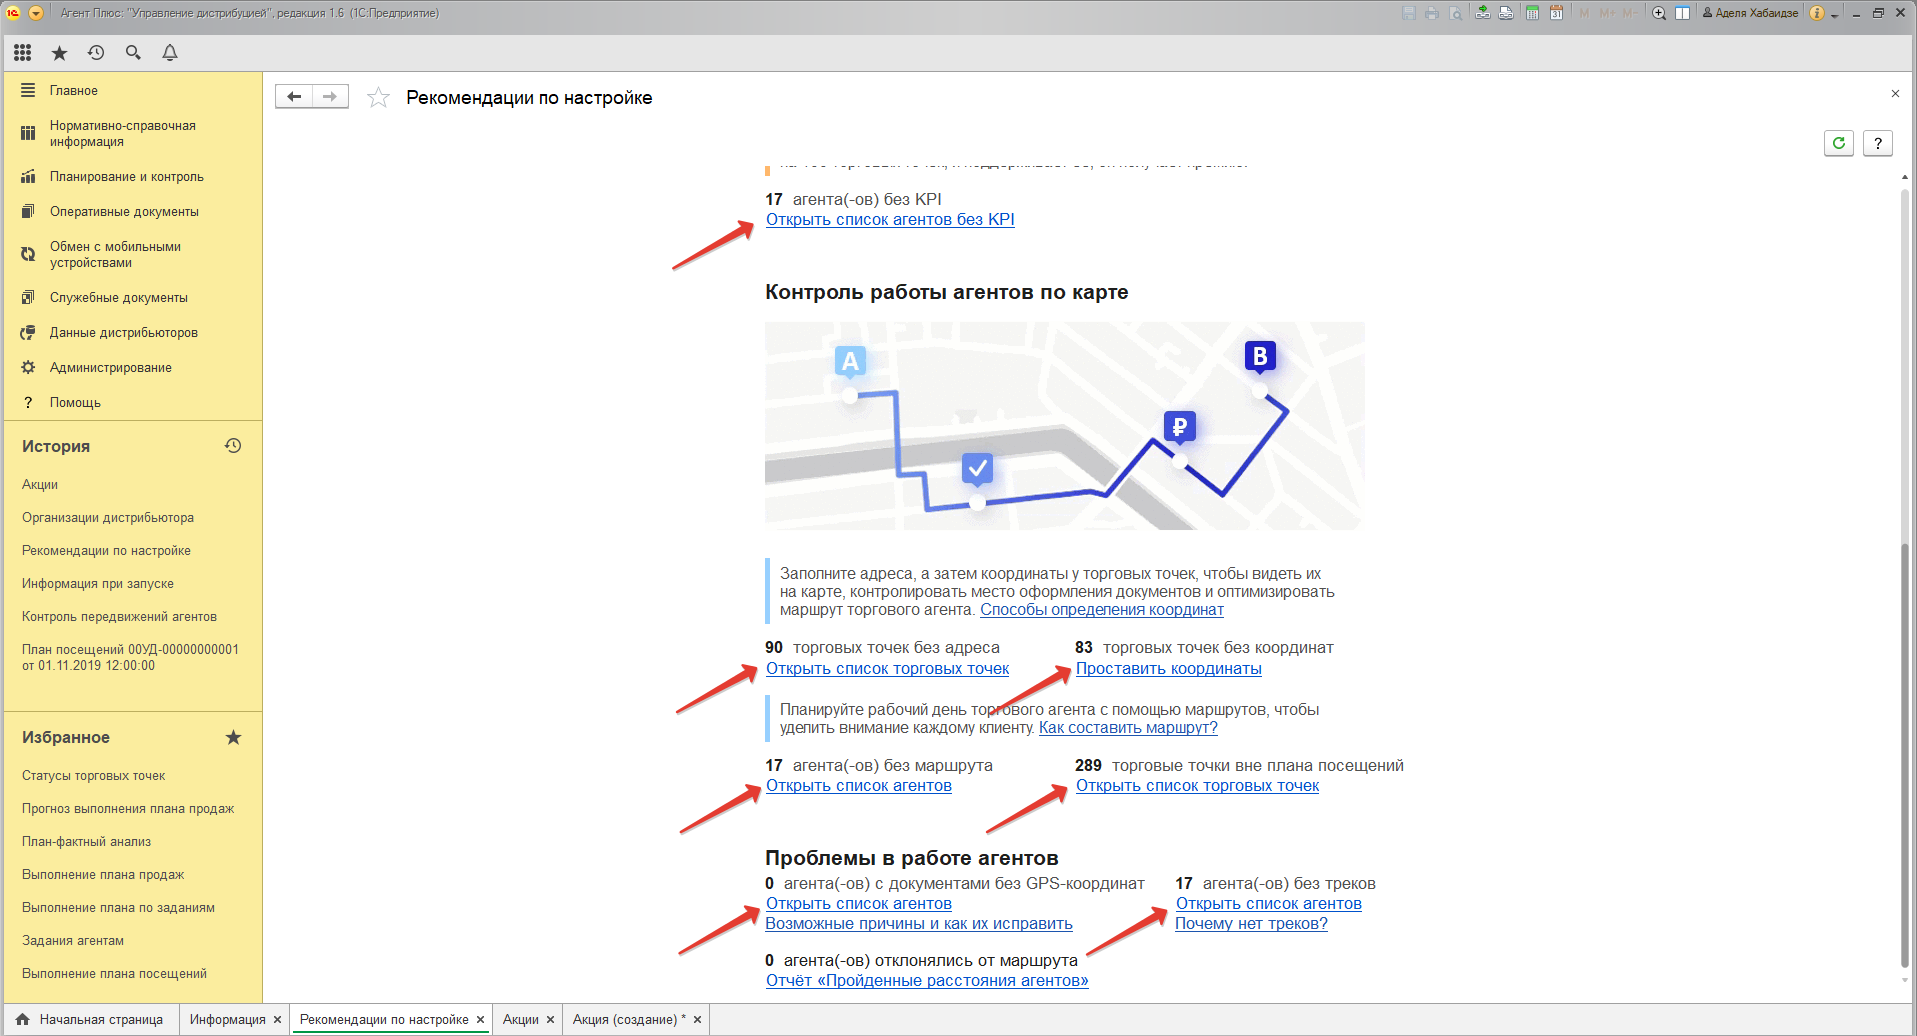Open trade points list under 90 торговых точек без адреса
This screenshot has width=1917, height=1036.
click(x=888, y=668)
